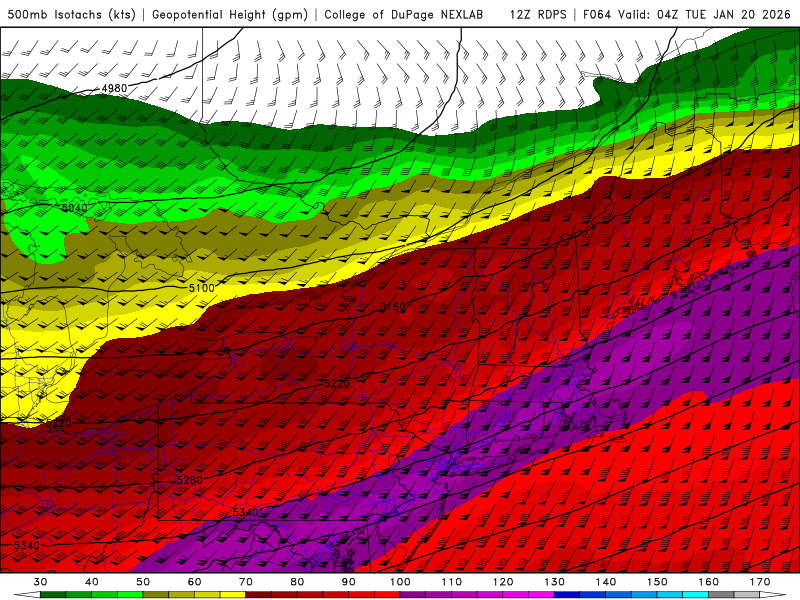Select the 5040 height contour label
800x600 pixels.
point(74,208)
